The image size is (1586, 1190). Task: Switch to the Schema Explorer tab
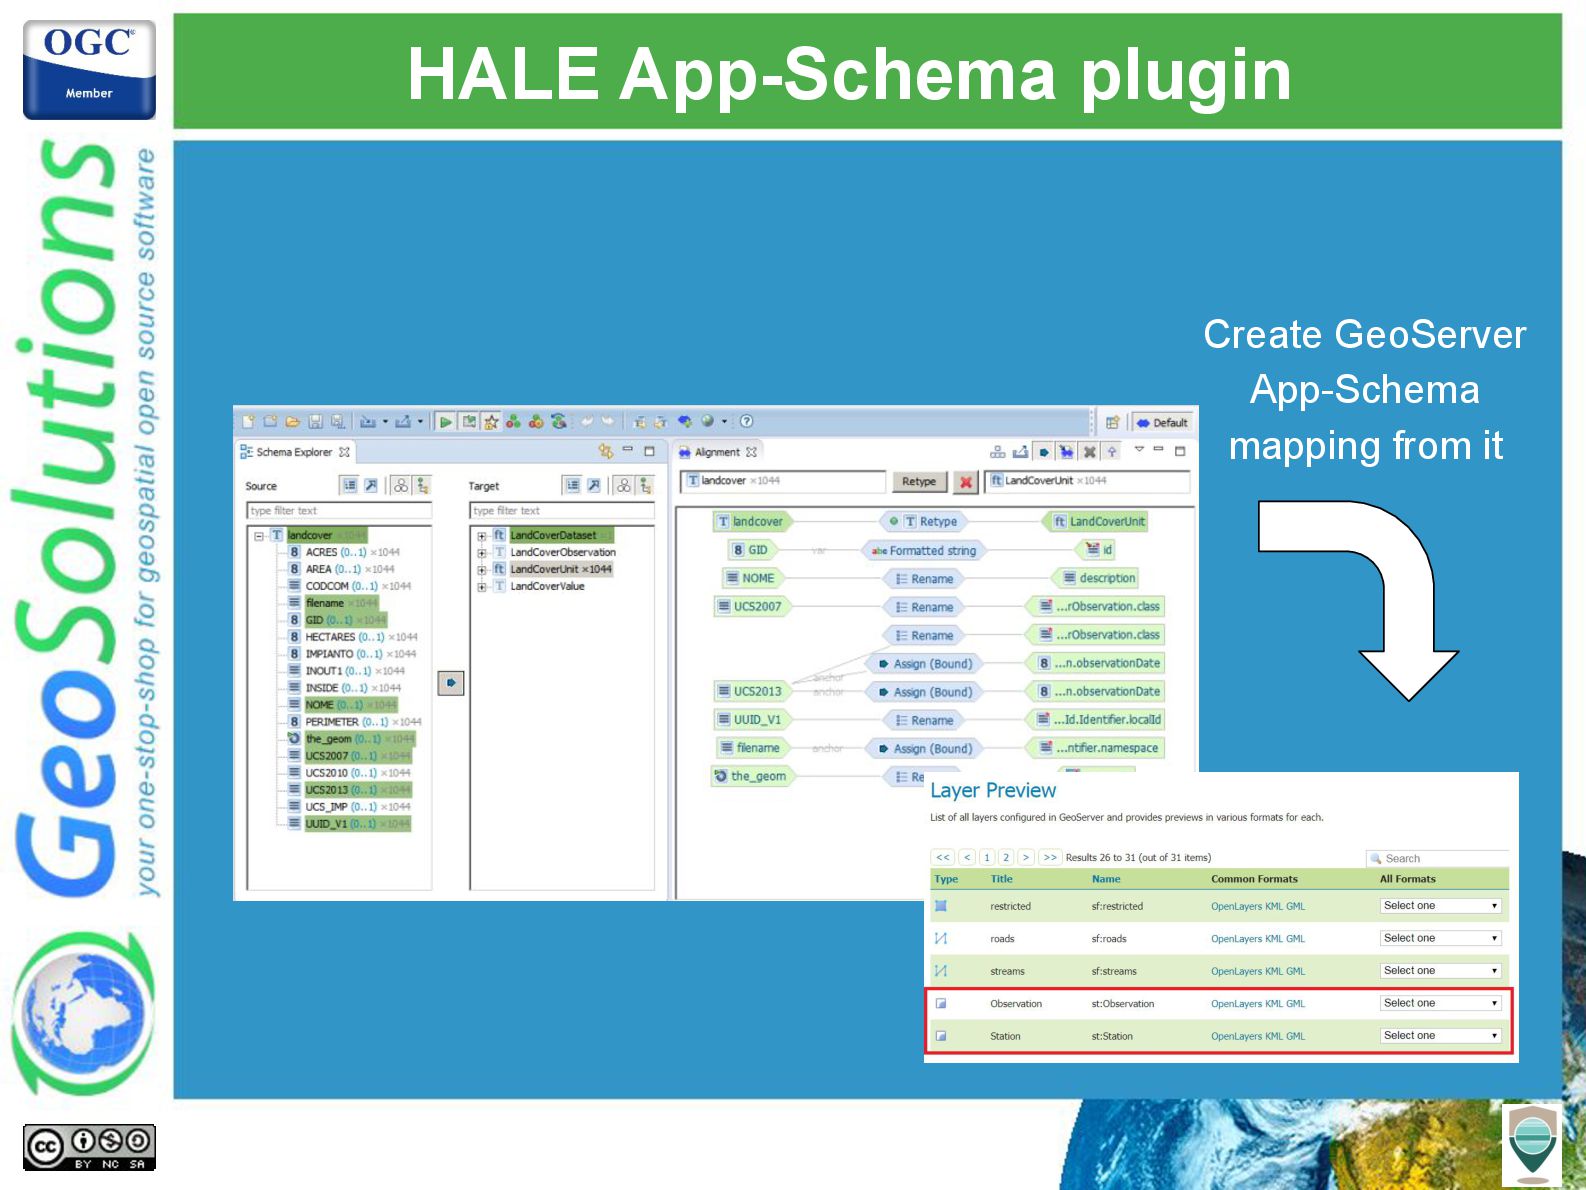pyautogui.click(x=295, y=452)
